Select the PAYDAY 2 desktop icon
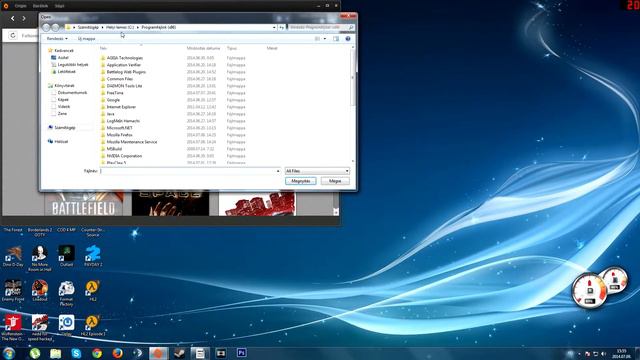This screenshot has width=640, height=360. [93, 256]
